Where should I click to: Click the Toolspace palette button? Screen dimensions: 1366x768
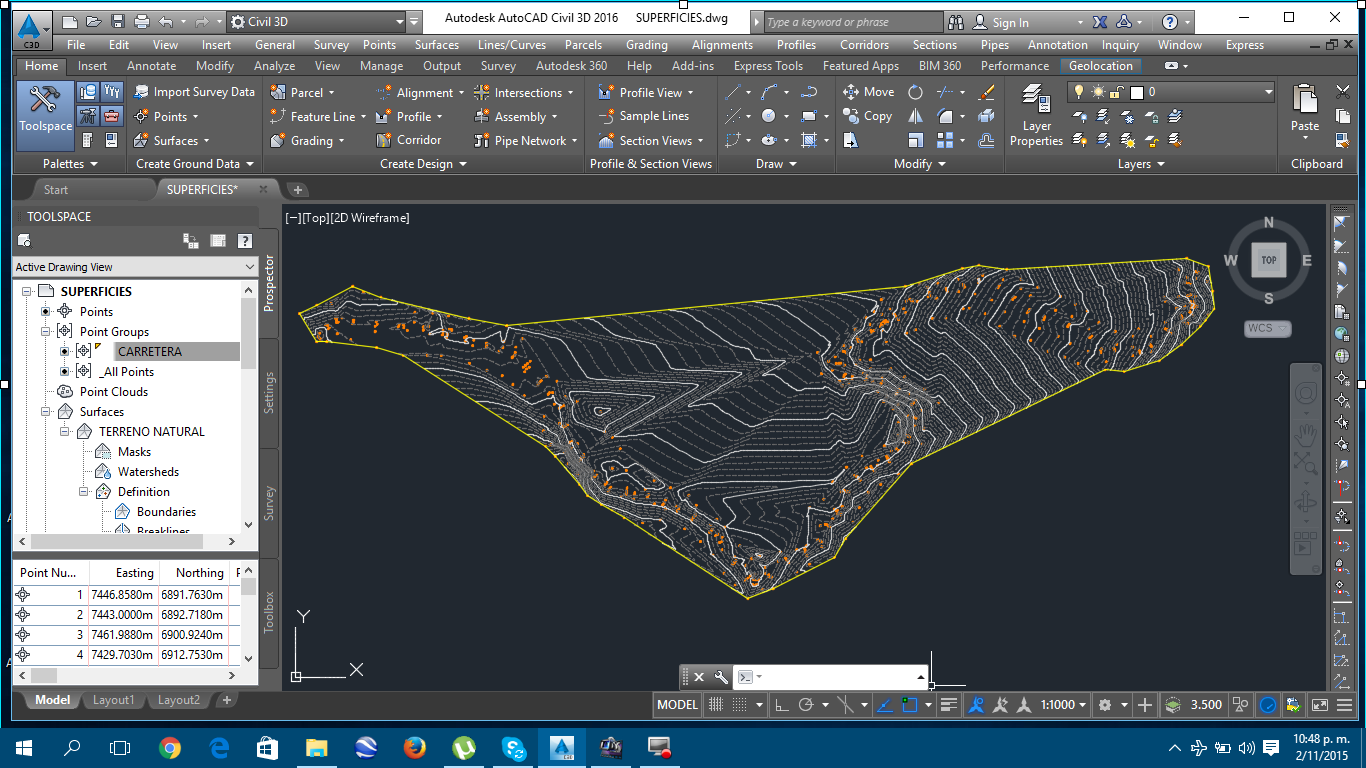(45, 112)
